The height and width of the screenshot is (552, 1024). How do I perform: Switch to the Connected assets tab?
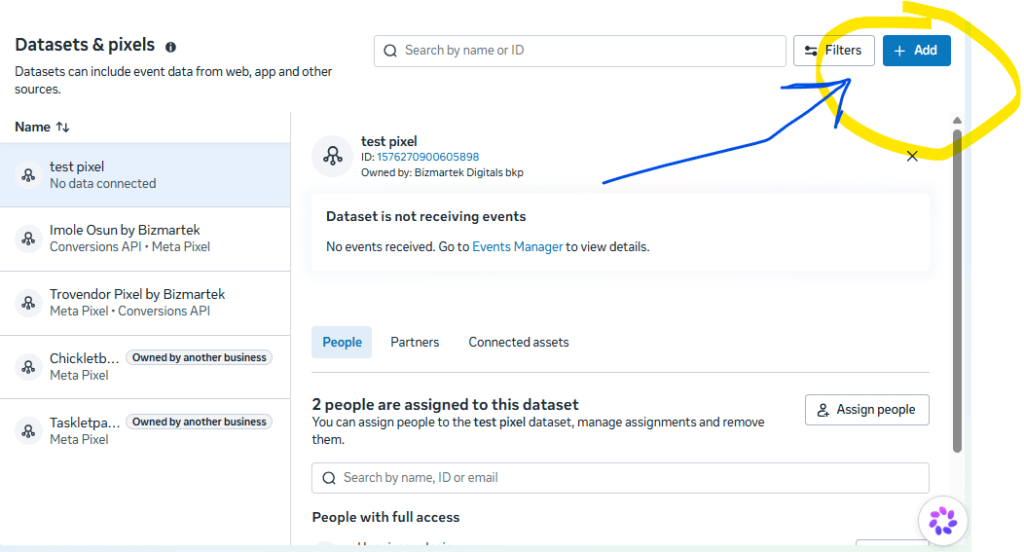click(519, 342)
